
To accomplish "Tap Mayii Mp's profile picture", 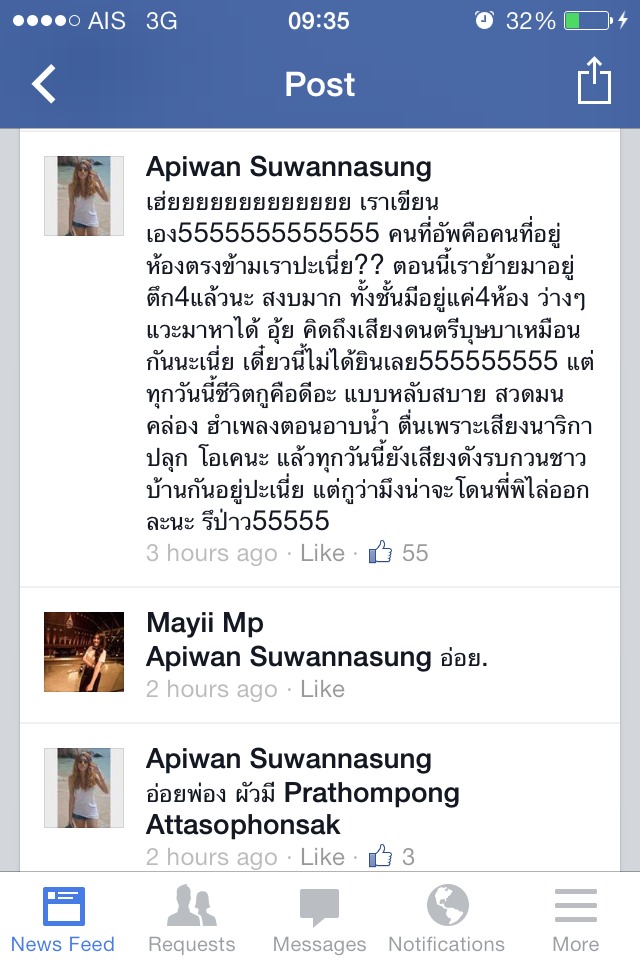I will (x=84, y=652).
